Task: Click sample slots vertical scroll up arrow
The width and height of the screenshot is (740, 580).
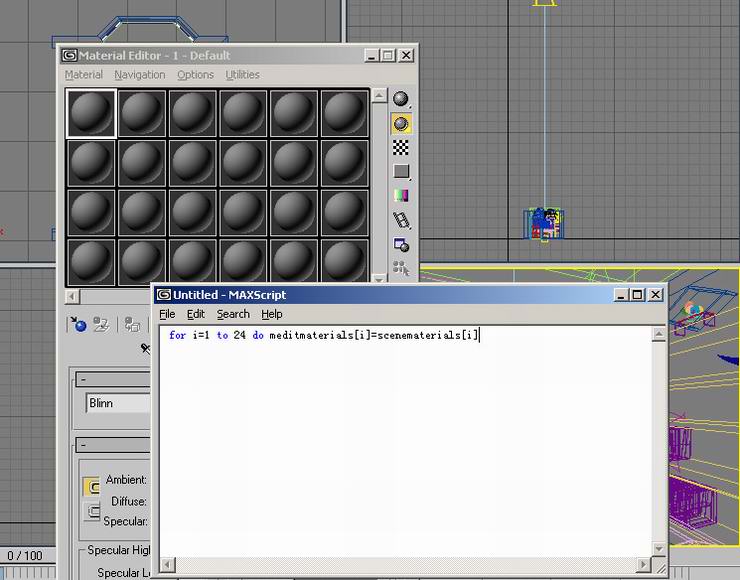Action: (x=379, y=95)
